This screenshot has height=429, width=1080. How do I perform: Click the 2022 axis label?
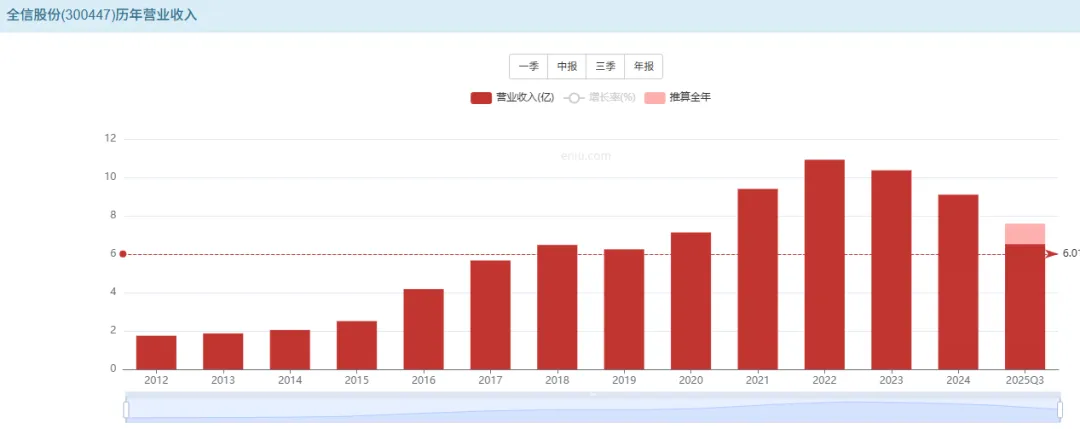[x=824, y=379]
